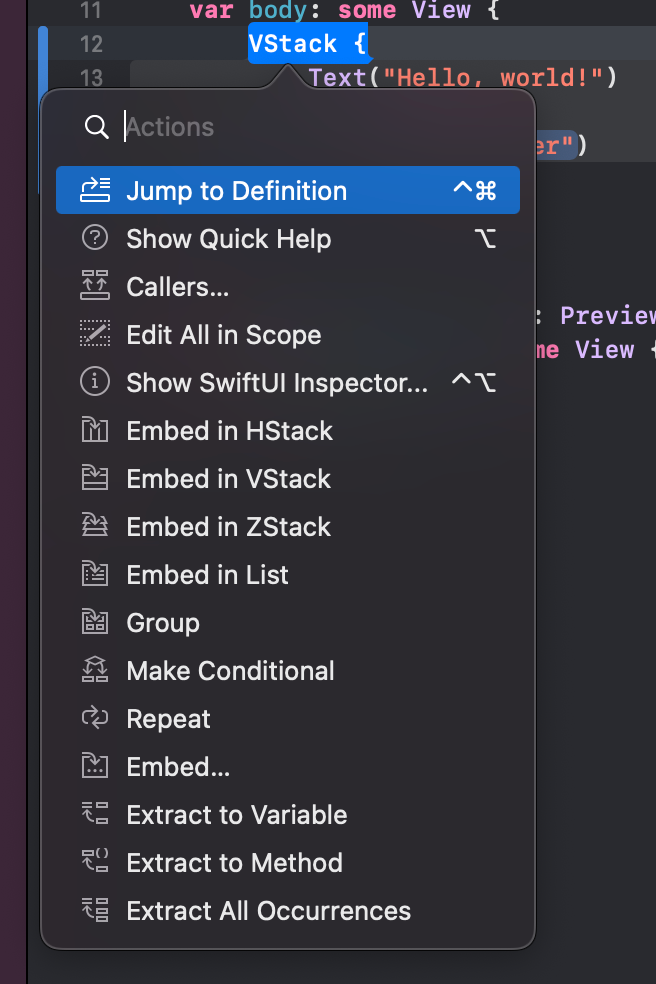Click the Embed in ZStack icon
656x984 pixels.
pyautogui.click(x=95, y=526)
